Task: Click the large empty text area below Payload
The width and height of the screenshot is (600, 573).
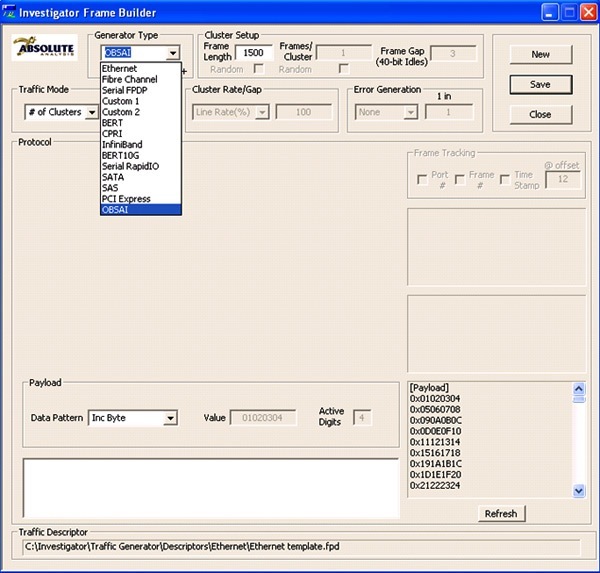Action: point(211,488)
